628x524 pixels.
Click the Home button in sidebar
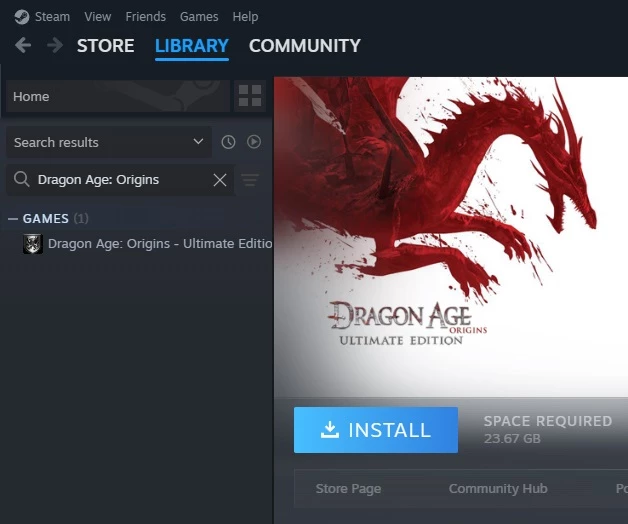click(118, 96)
